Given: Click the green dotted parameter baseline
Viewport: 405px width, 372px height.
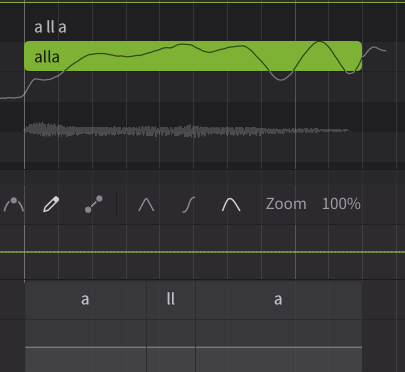Looking at the screenshot, I should click(202, 252).
